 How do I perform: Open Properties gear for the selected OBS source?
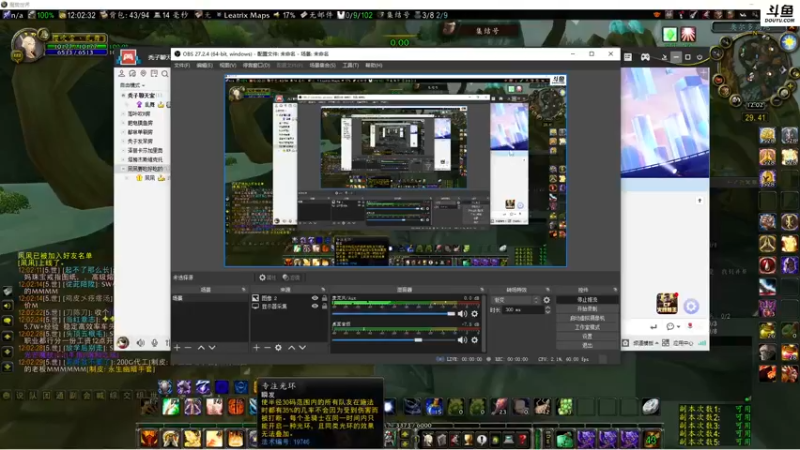(x=267, y=278)
